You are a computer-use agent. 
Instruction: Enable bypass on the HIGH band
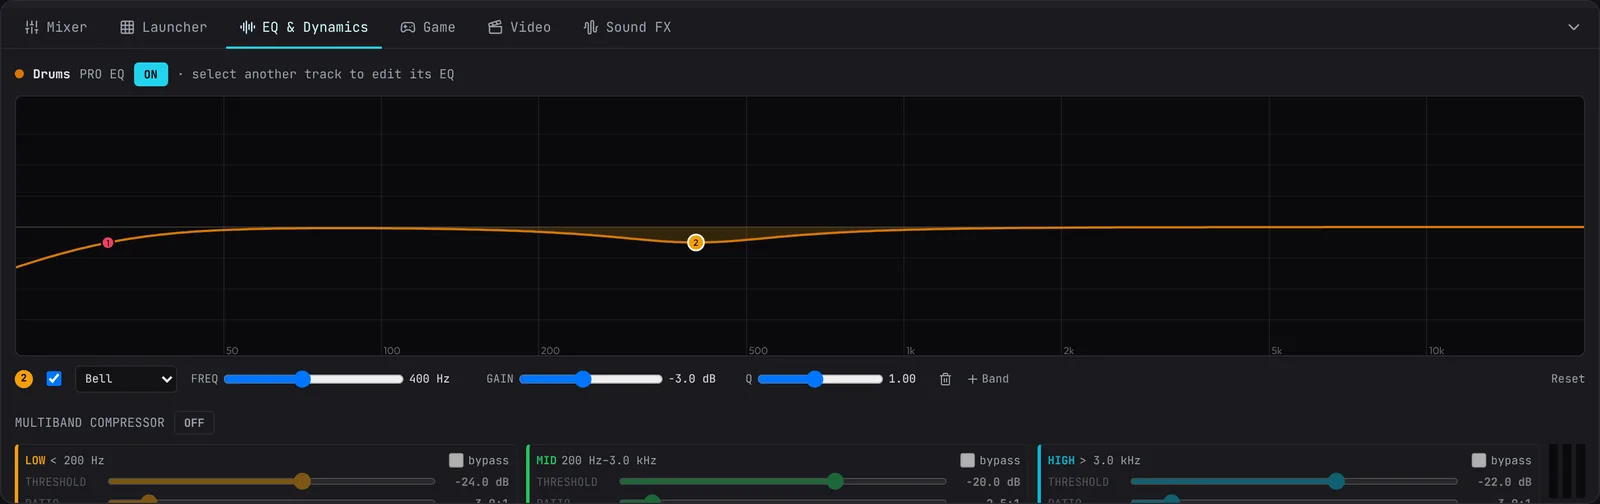(1478, 460)
